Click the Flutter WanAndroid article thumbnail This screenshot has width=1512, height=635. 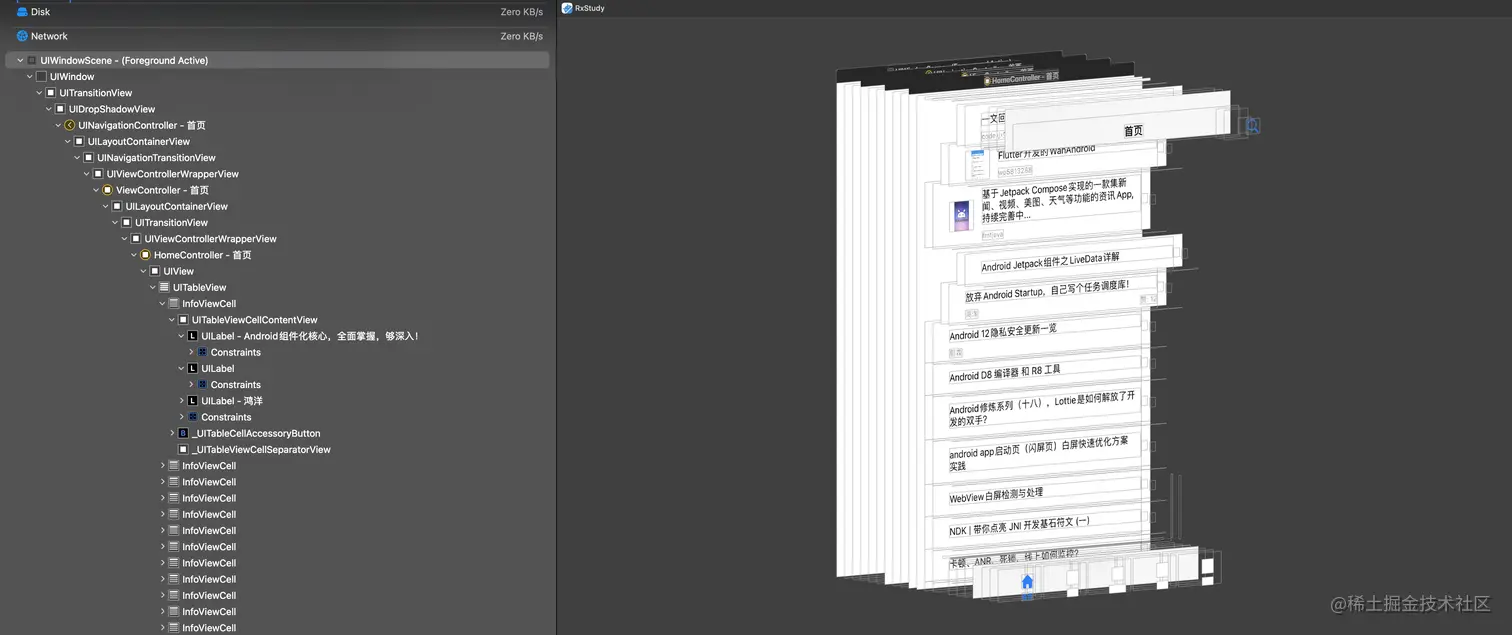(978, 163)
